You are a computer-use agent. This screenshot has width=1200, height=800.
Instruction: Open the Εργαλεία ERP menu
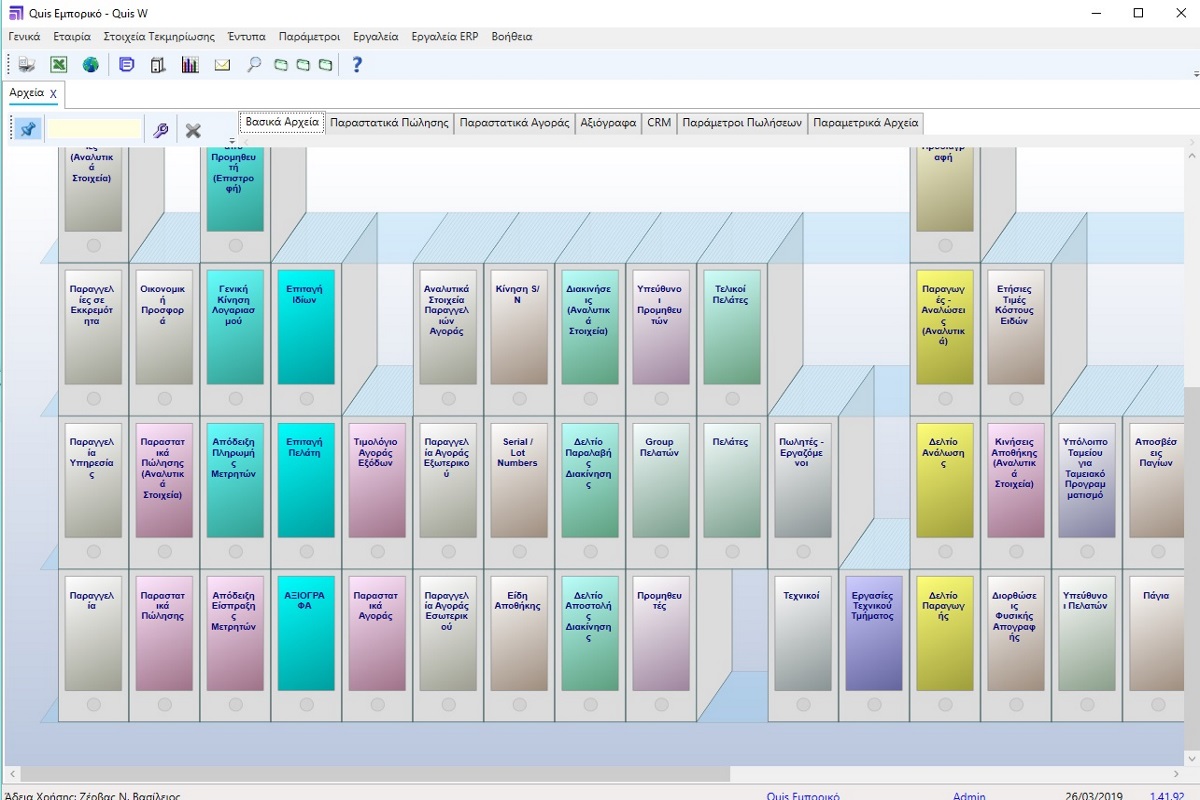click(x=444, y=36)
